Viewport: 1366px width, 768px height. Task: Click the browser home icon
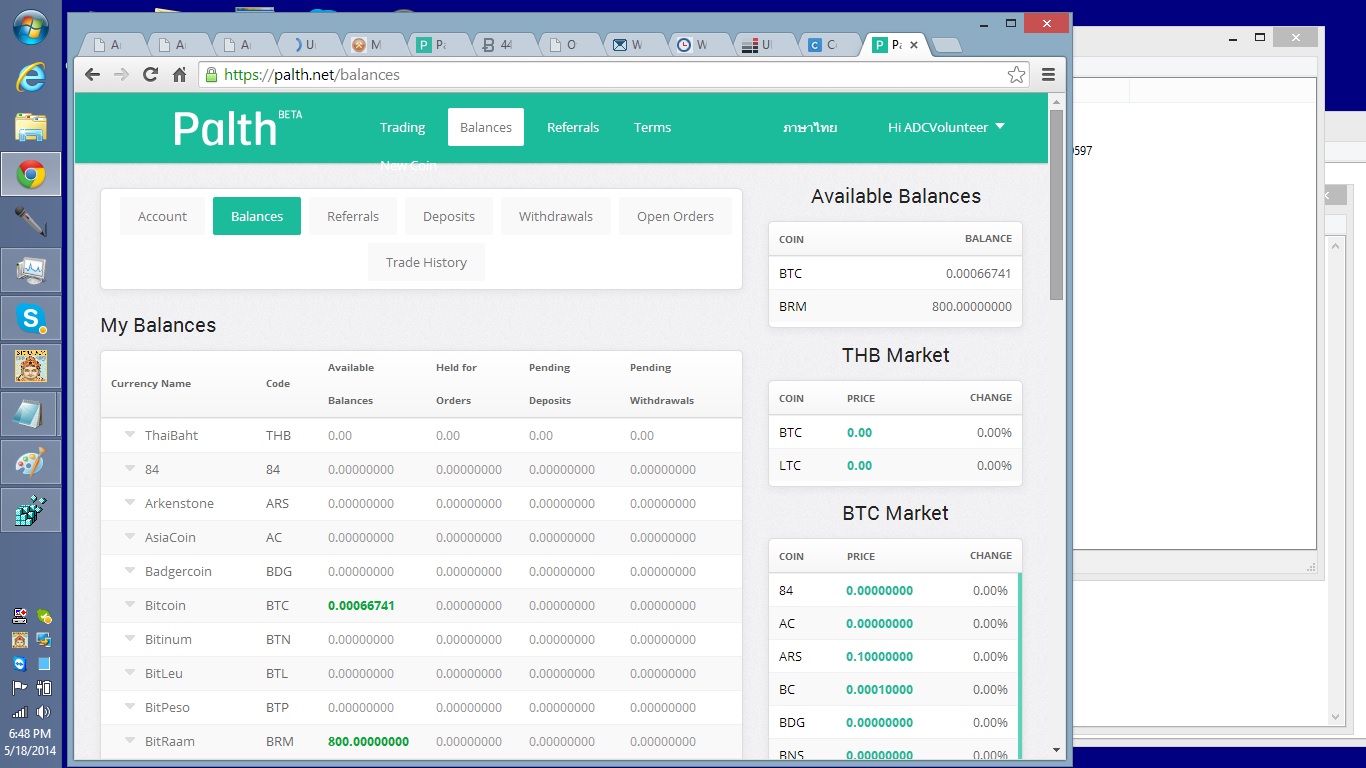point(180,75)
